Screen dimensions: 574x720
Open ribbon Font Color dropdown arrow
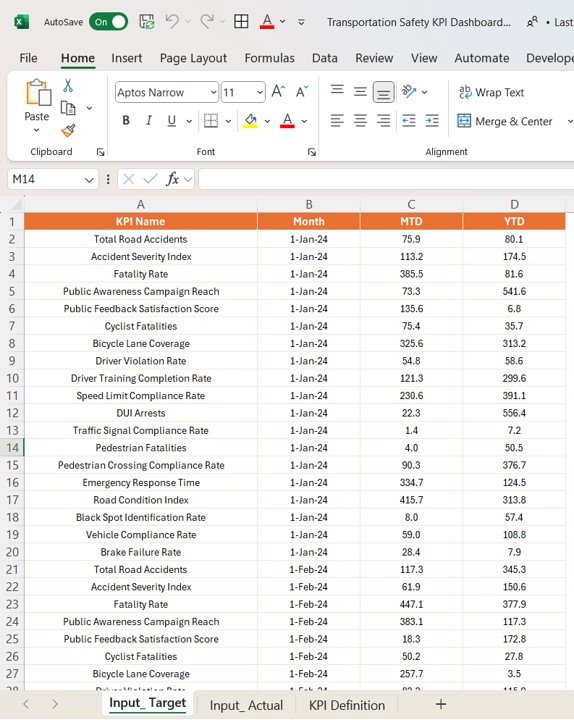[304, 121]
